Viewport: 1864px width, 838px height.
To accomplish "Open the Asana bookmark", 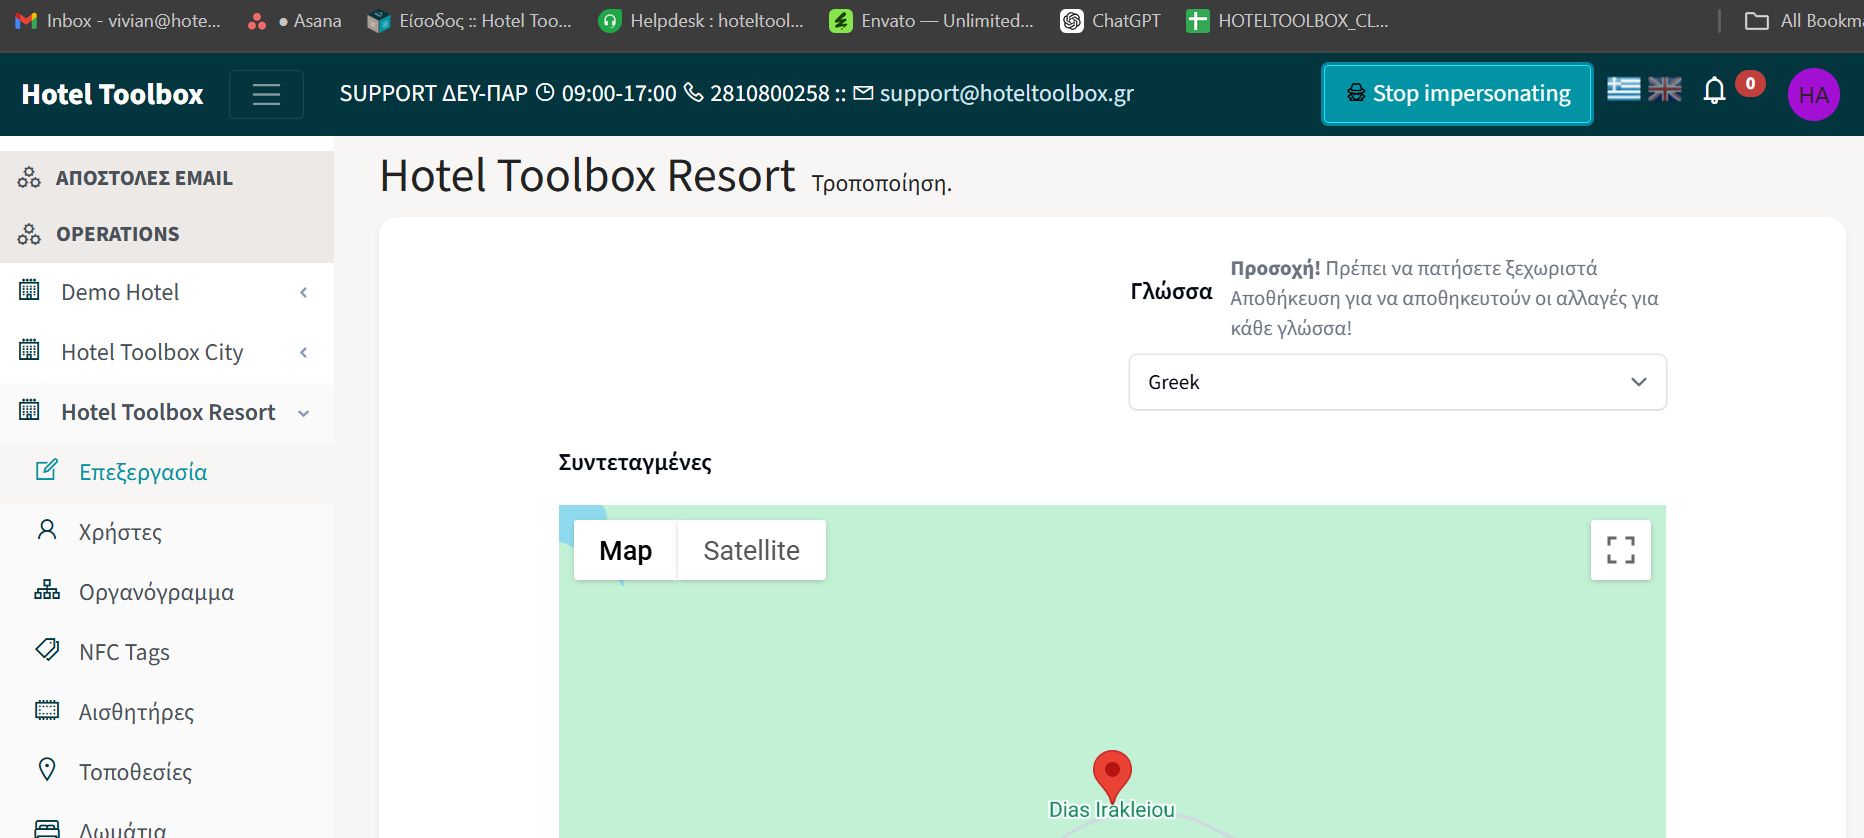I will click(x=295, y=21).
